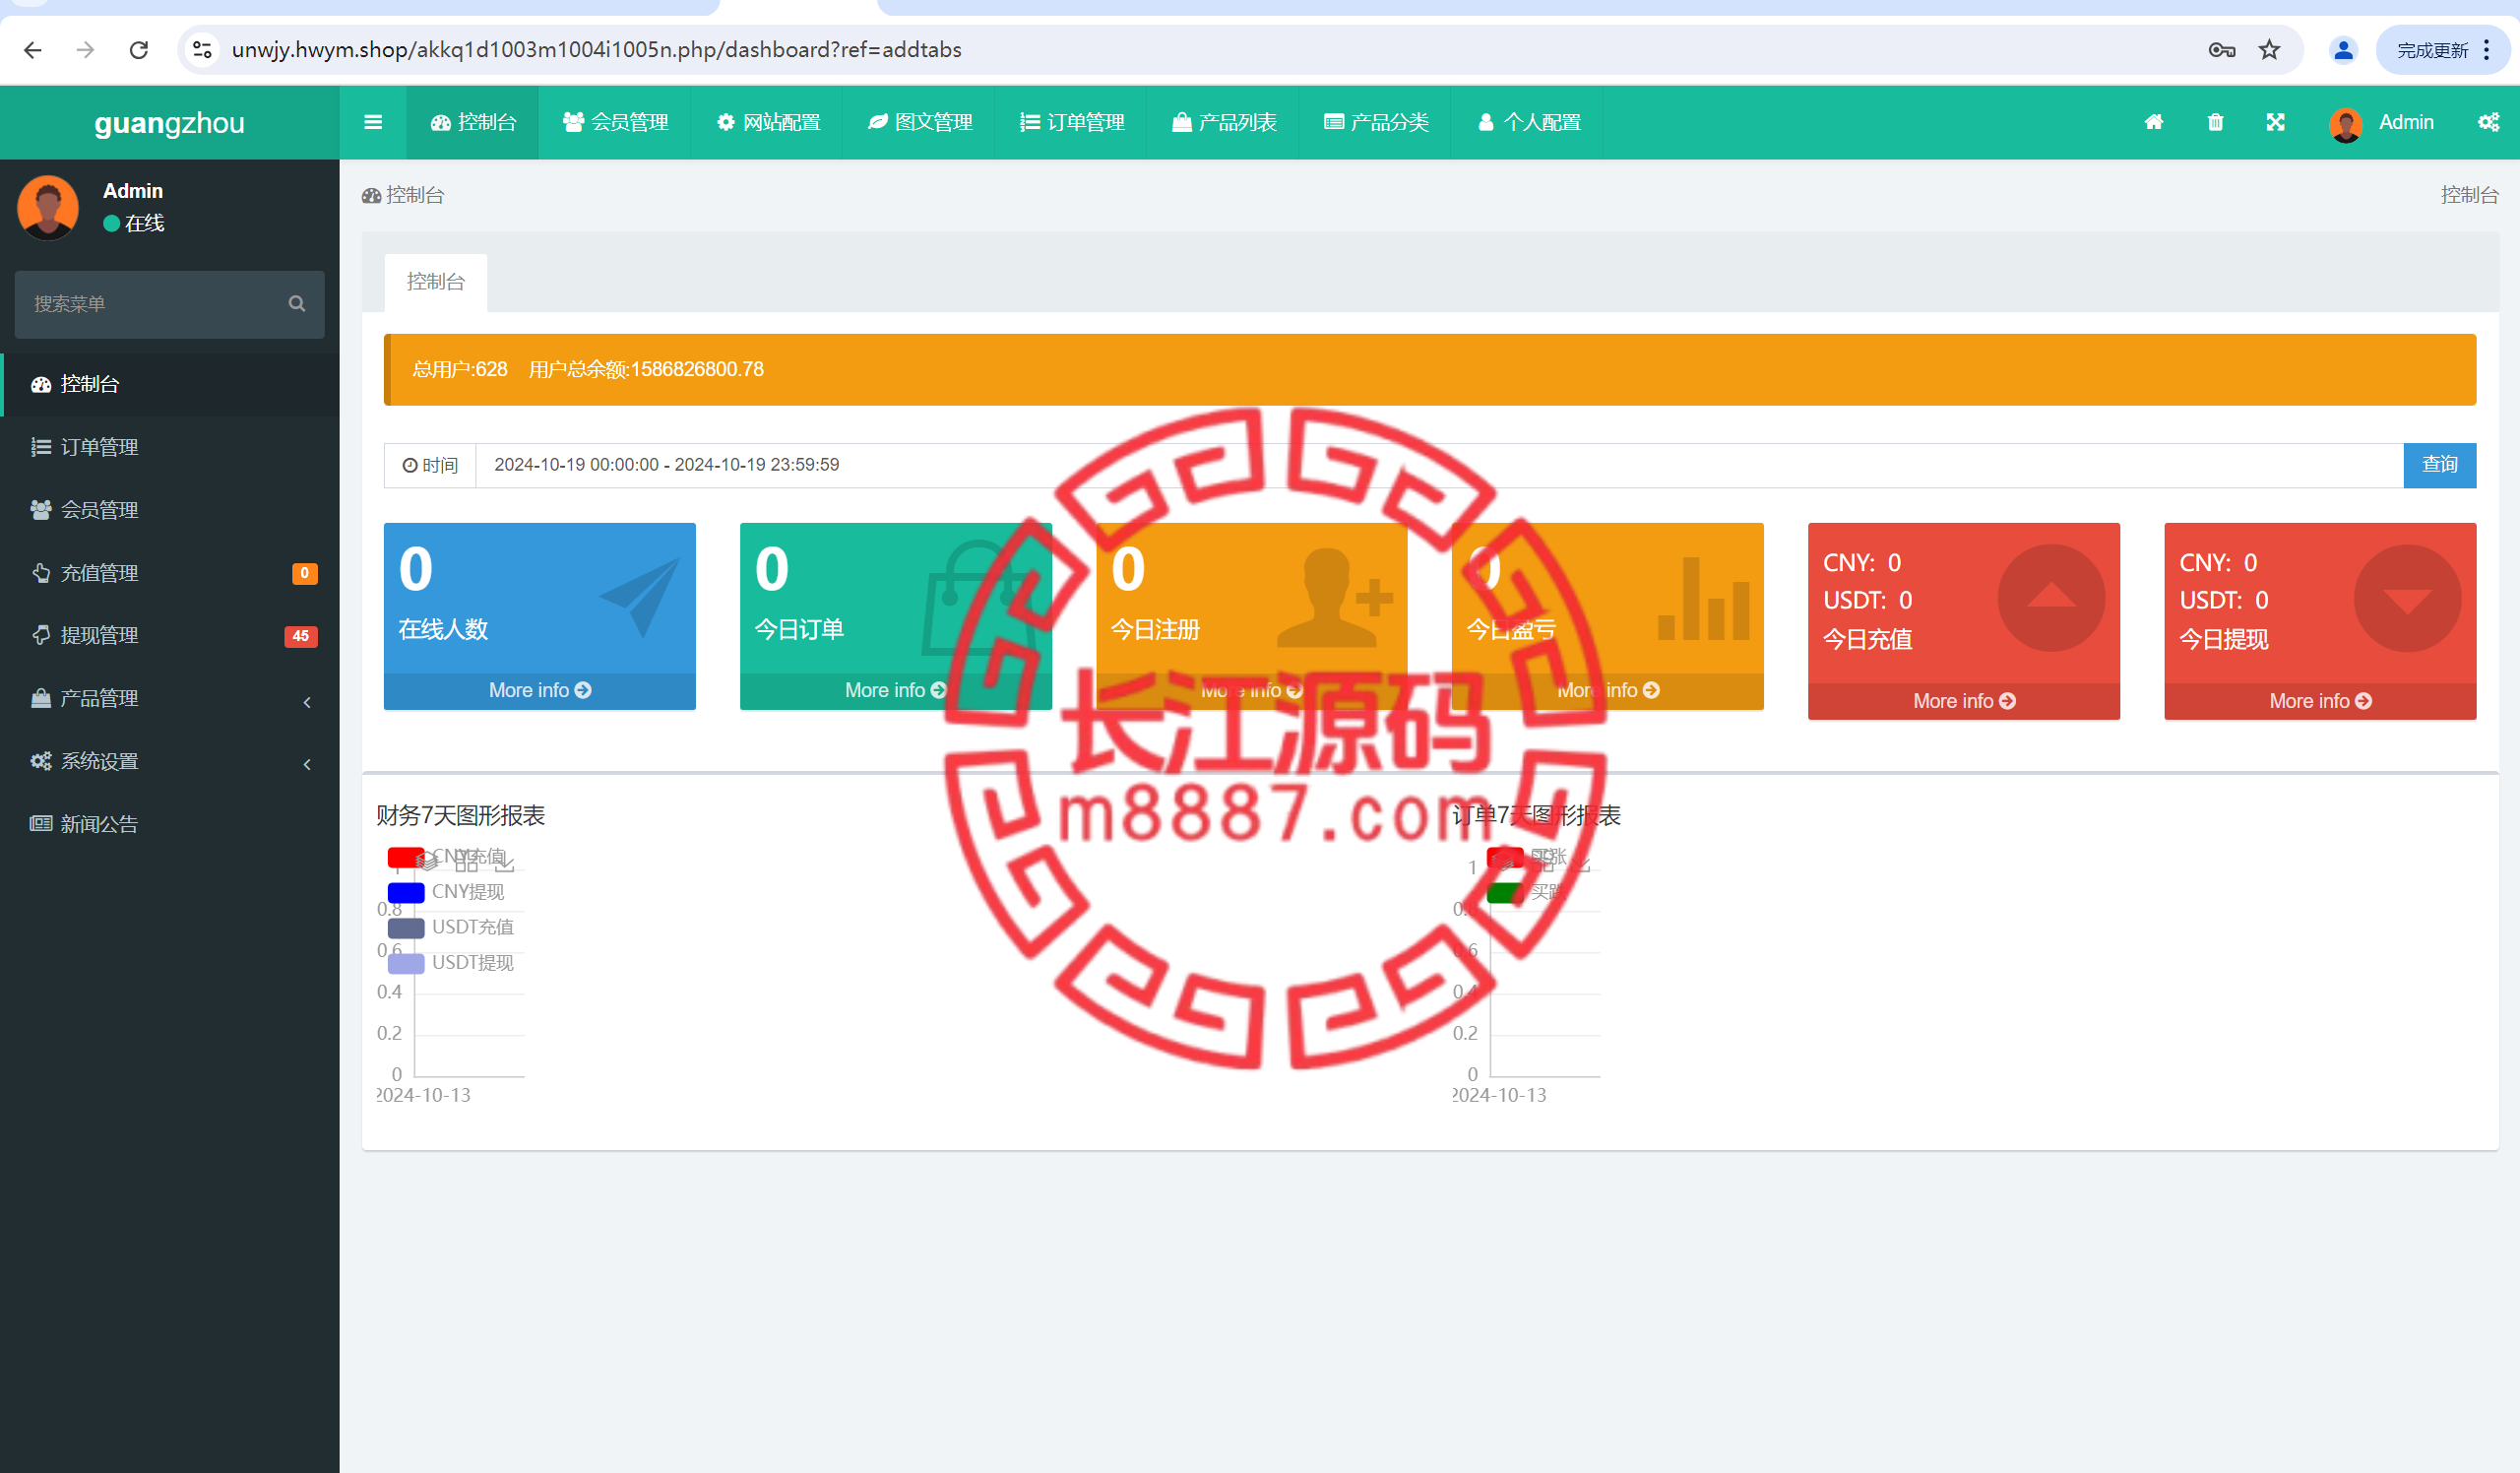Click the search magnifier icon in the sidebar

[297, 304]
